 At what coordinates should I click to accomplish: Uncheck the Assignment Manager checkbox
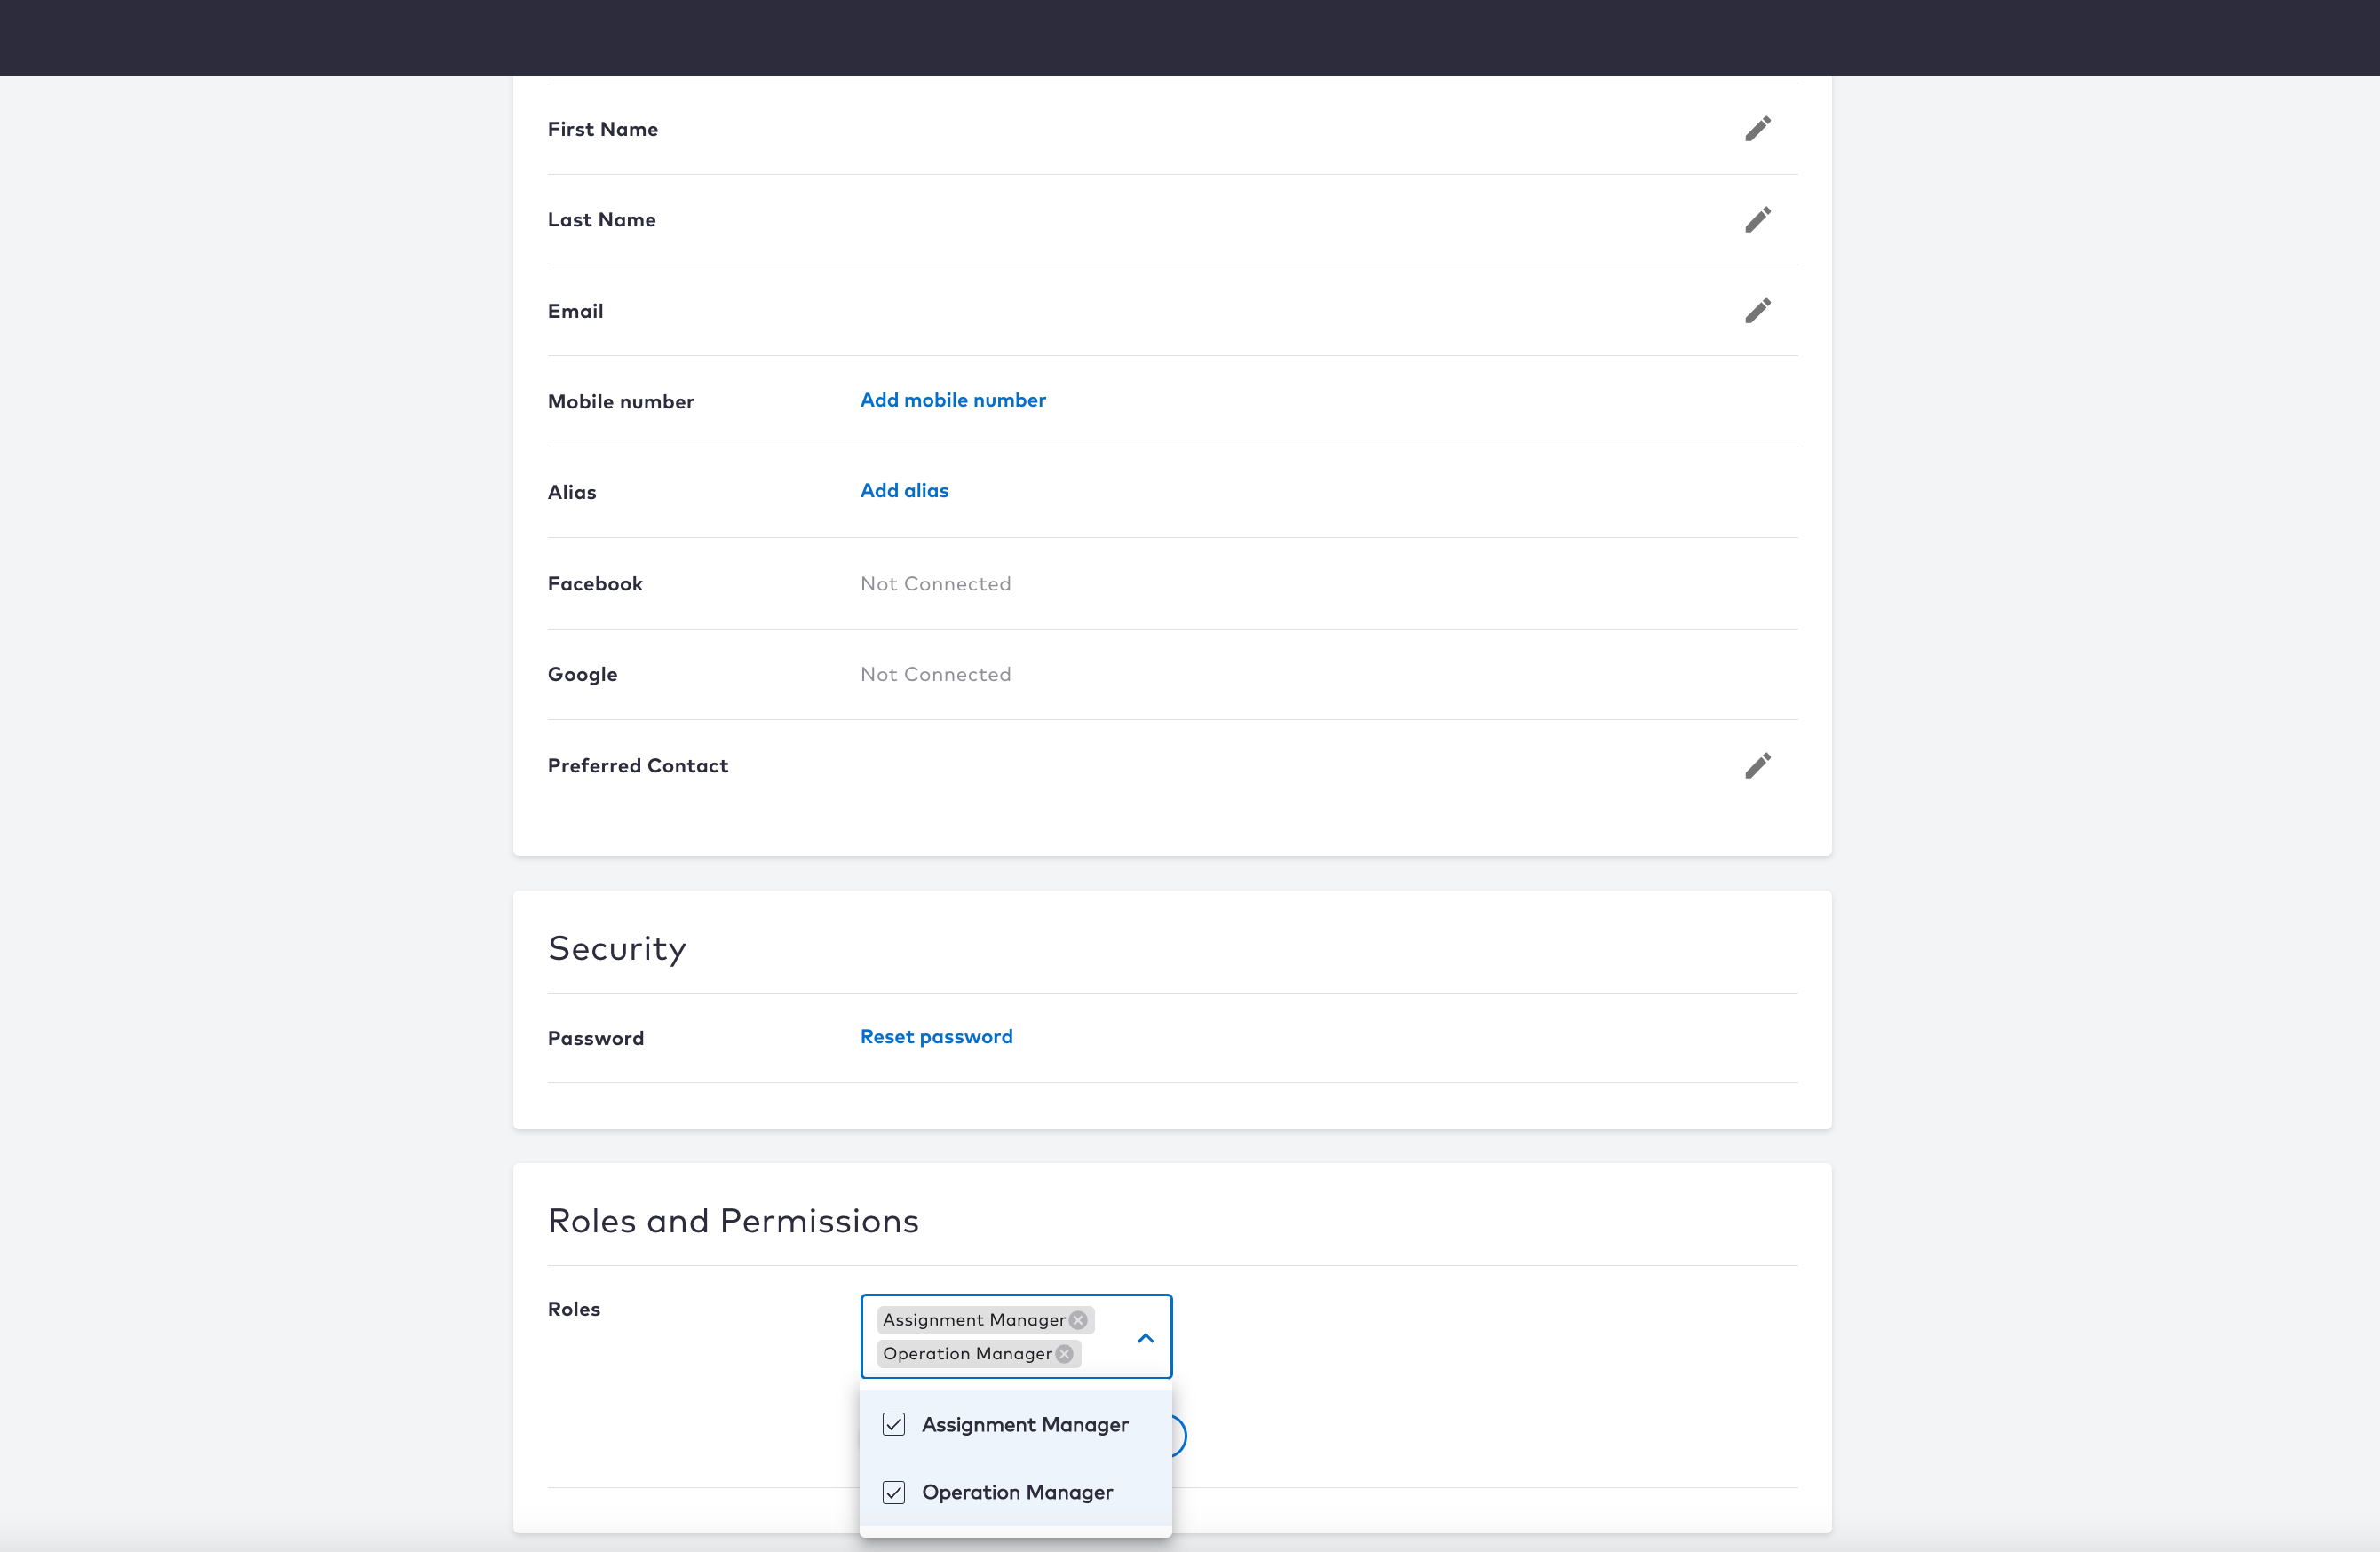894,1424
